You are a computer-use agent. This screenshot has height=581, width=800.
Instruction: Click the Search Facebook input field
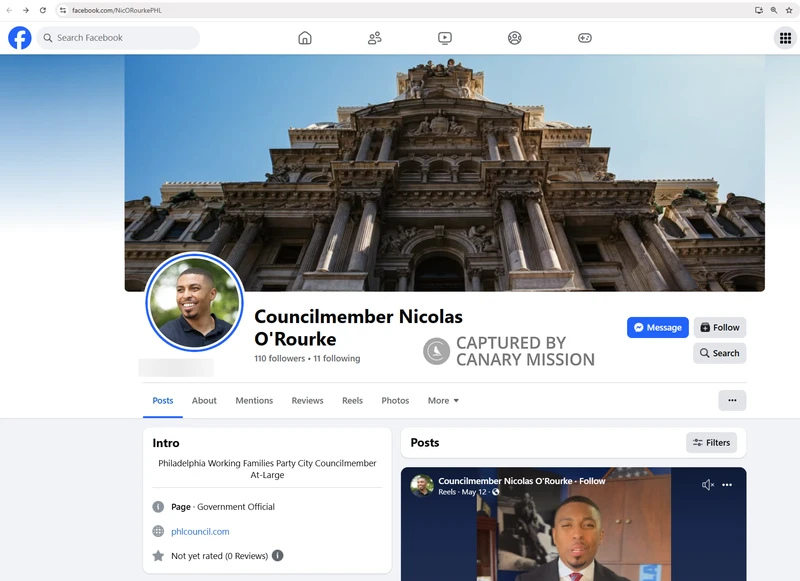click(x=118, y=38)
